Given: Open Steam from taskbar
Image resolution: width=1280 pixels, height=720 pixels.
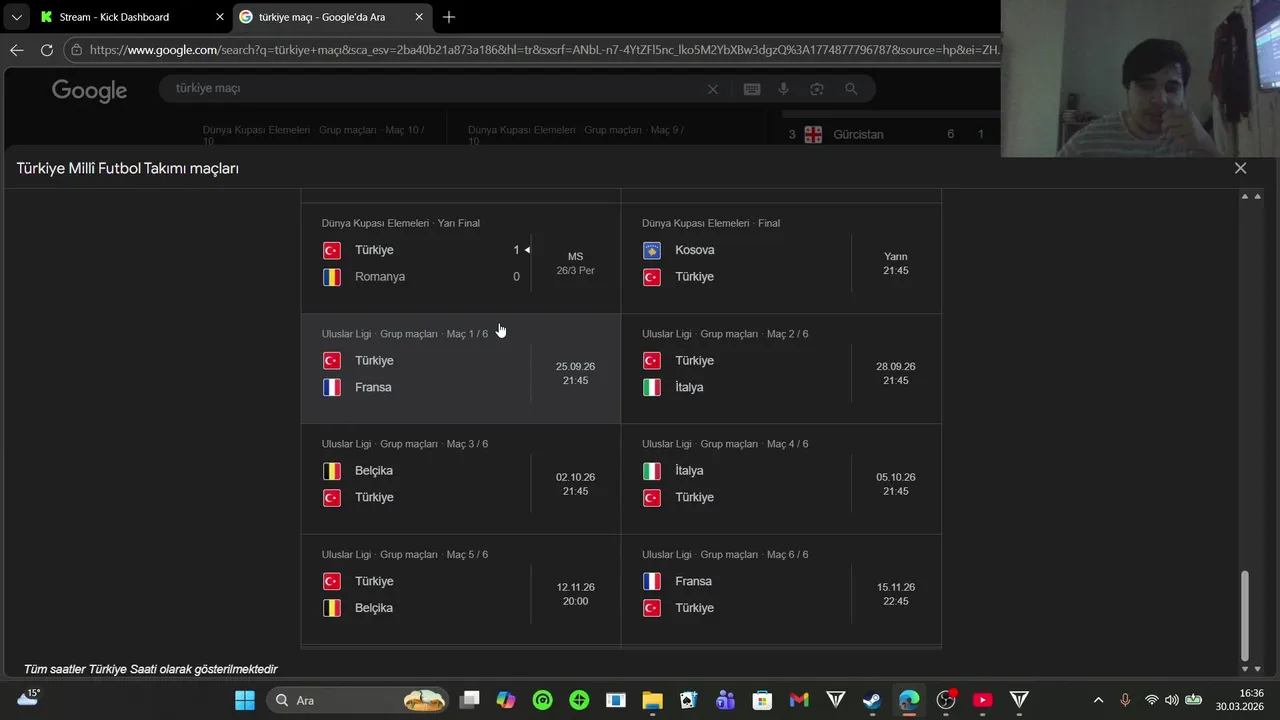Looking at the screenshot, I should coord(872,700).
